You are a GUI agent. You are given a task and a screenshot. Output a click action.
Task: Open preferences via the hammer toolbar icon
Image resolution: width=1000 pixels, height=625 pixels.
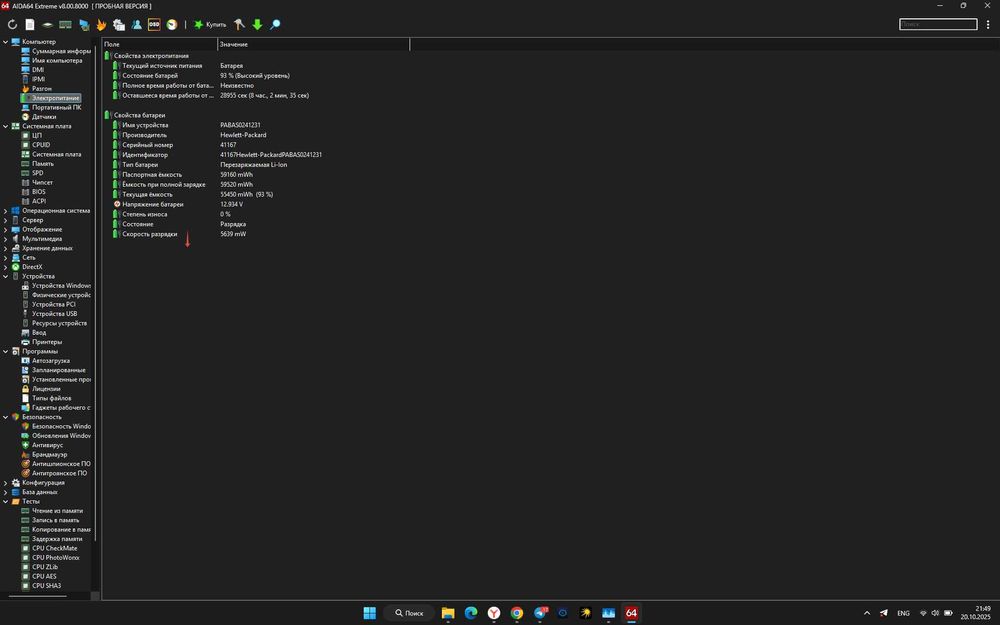pos(239,24)
